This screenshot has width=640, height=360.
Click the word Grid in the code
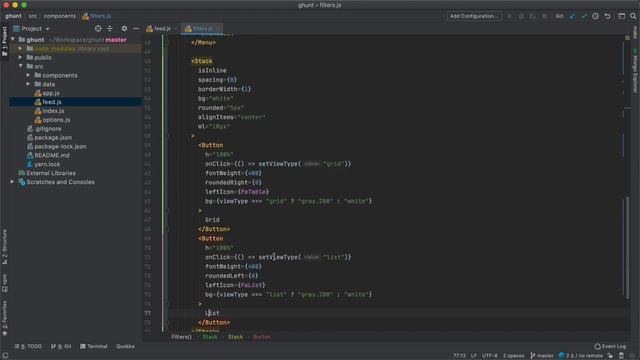pos(212,220)
